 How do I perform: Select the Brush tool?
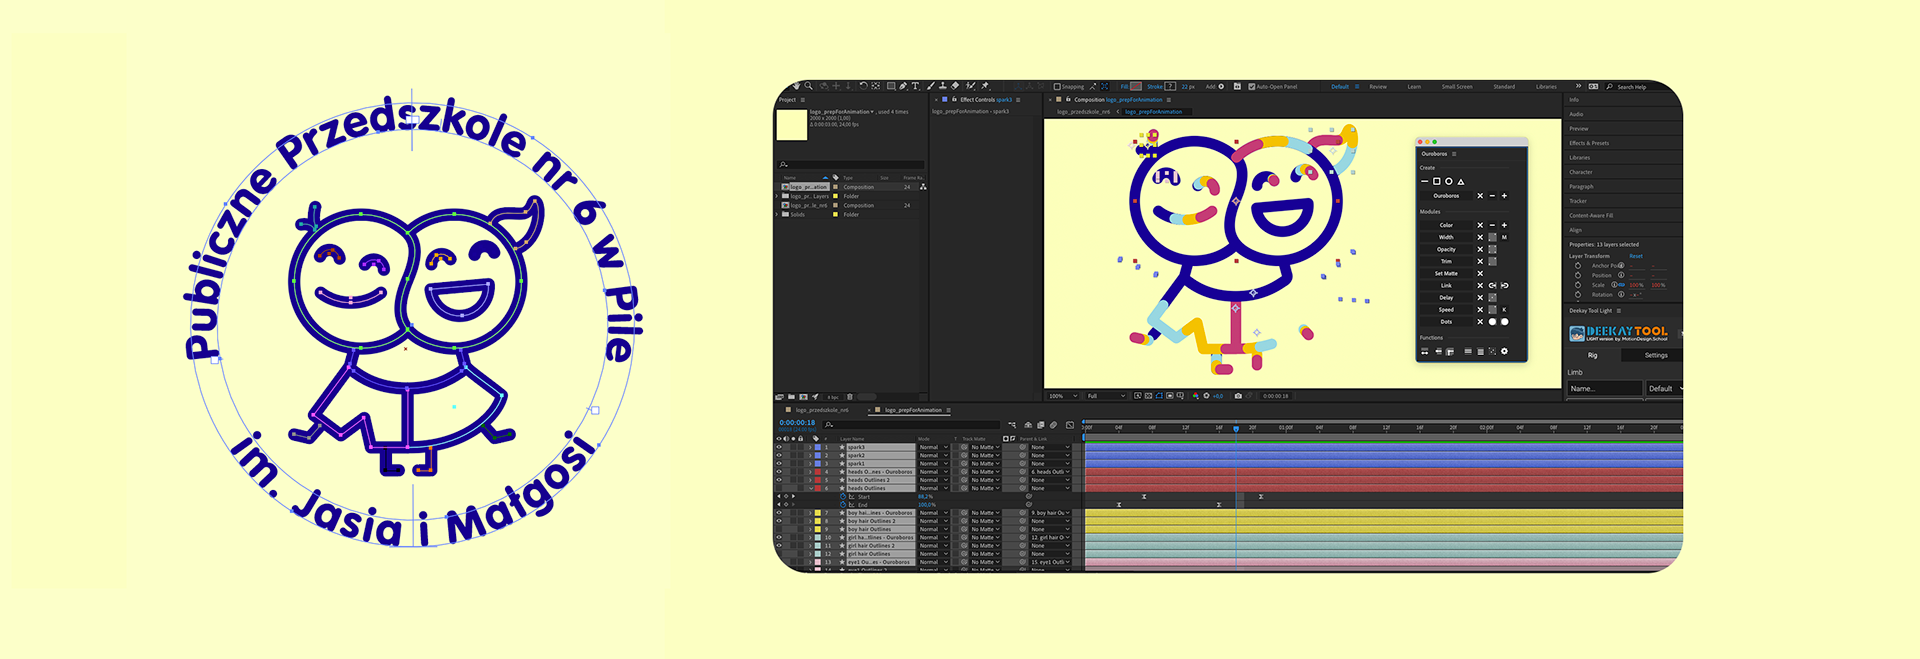pos(931,86)
